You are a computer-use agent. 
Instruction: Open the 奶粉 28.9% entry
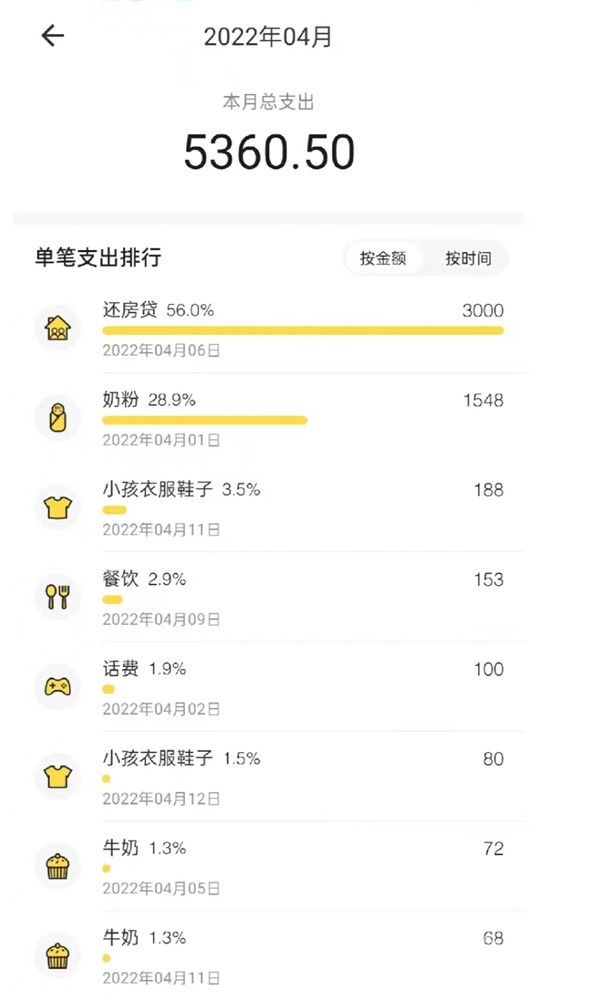149,400
